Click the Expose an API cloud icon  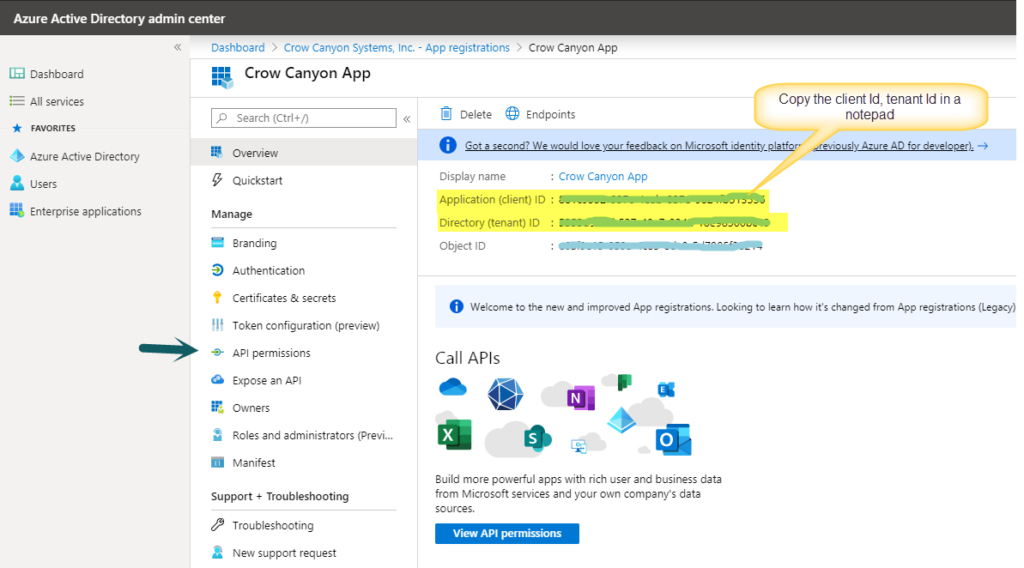(217, 379)
